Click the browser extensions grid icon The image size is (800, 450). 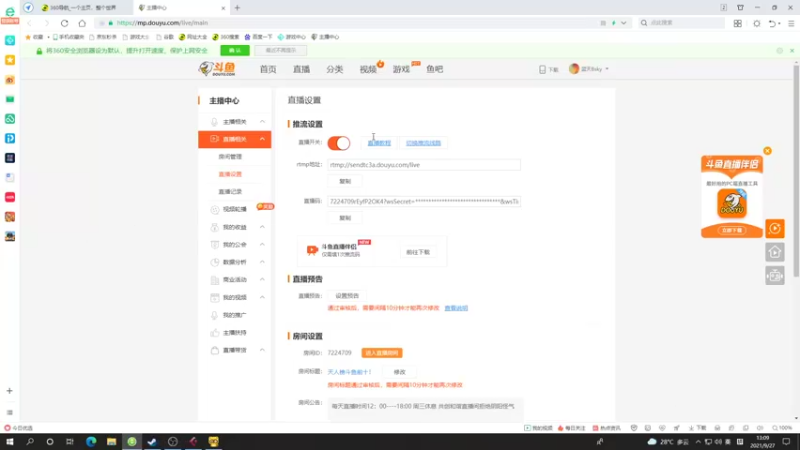[738, 23]
